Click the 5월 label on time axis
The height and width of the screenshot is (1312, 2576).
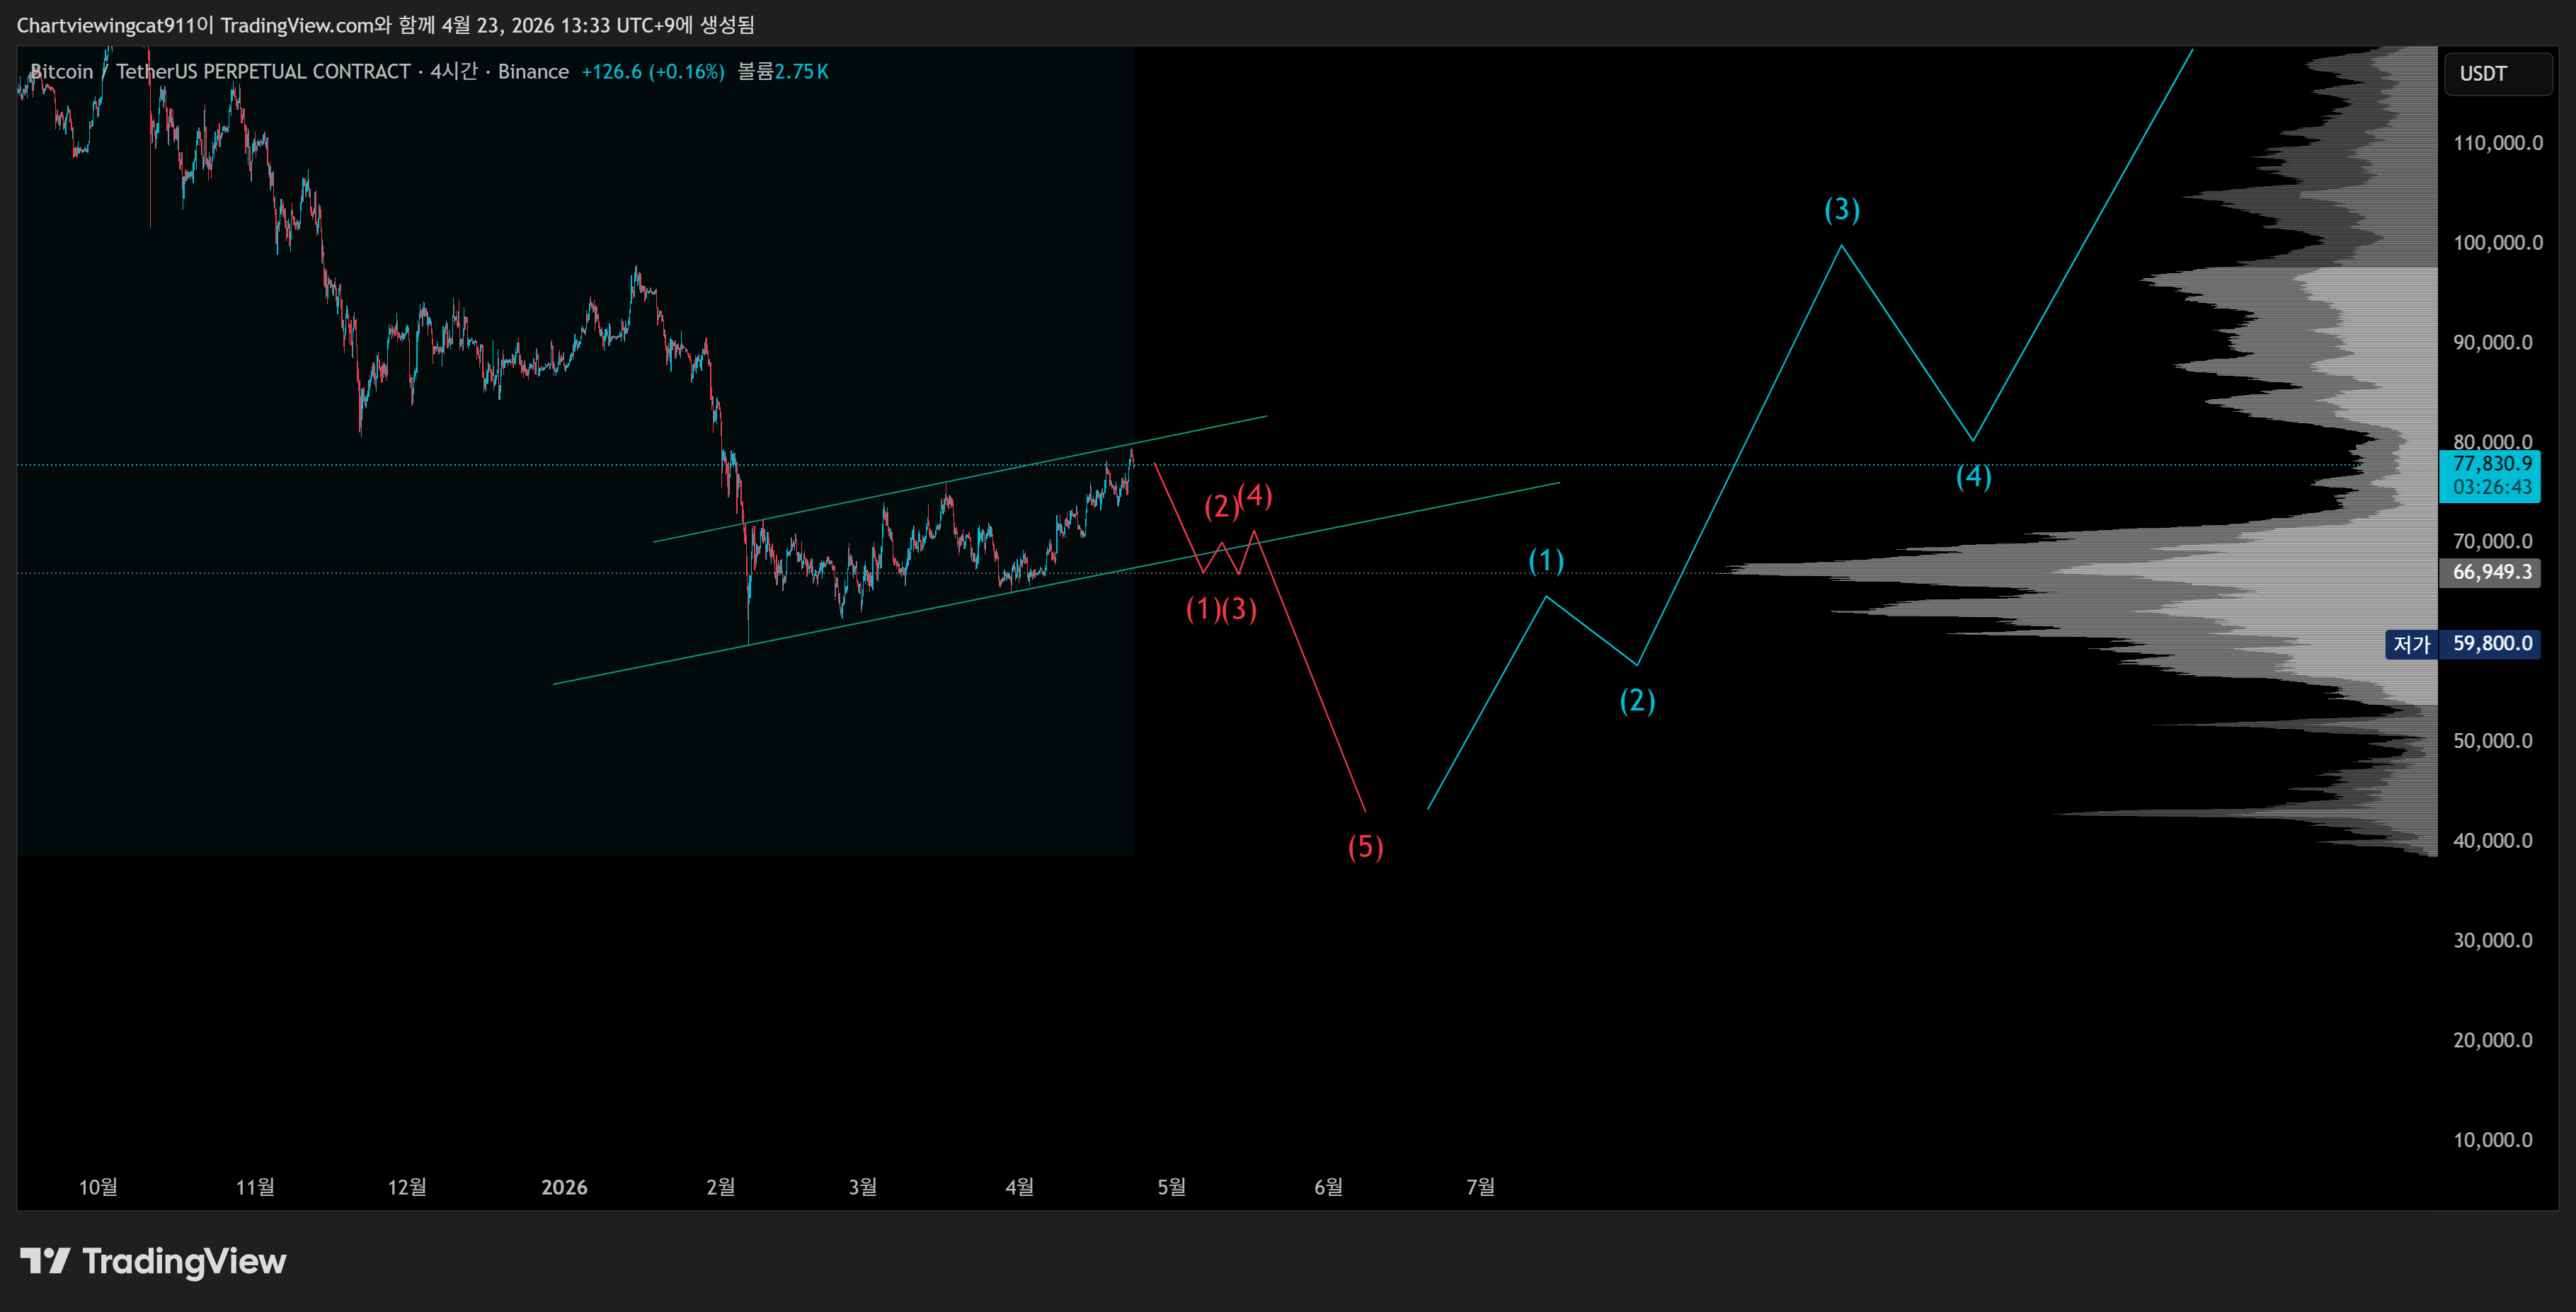pyautogui.click(x=1171, y=1187)
